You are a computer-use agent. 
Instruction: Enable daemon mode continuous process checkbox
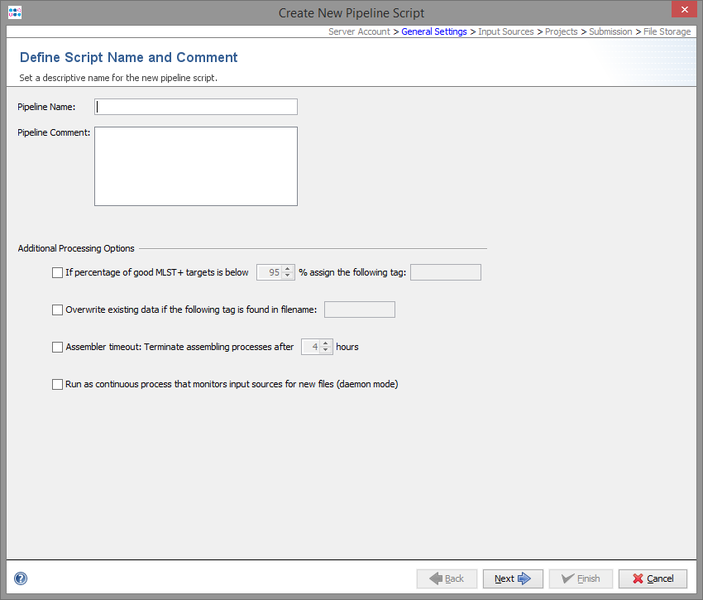point(57,384)
